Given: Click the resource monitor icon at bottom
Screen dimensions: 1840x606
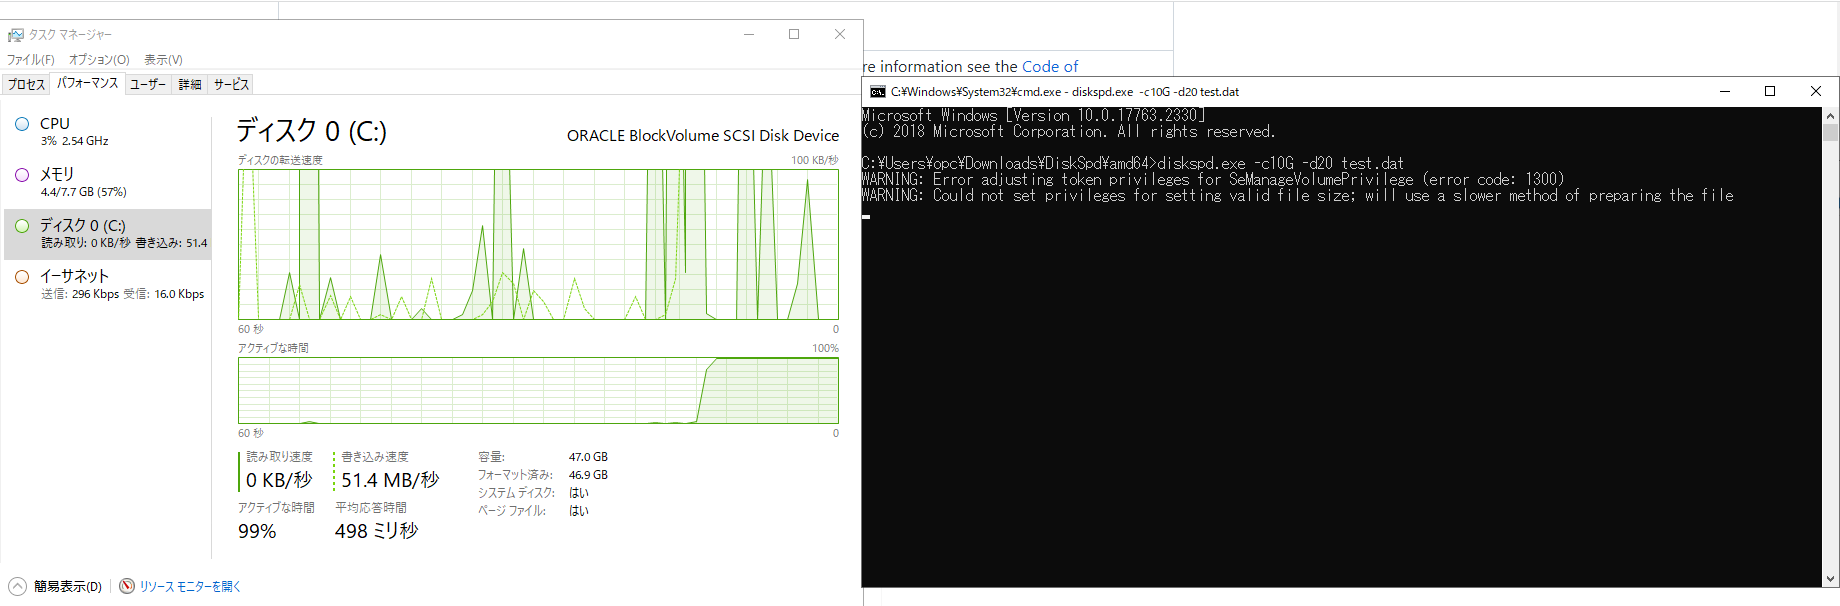Looking at the screenshot, I should coord(127,586).
